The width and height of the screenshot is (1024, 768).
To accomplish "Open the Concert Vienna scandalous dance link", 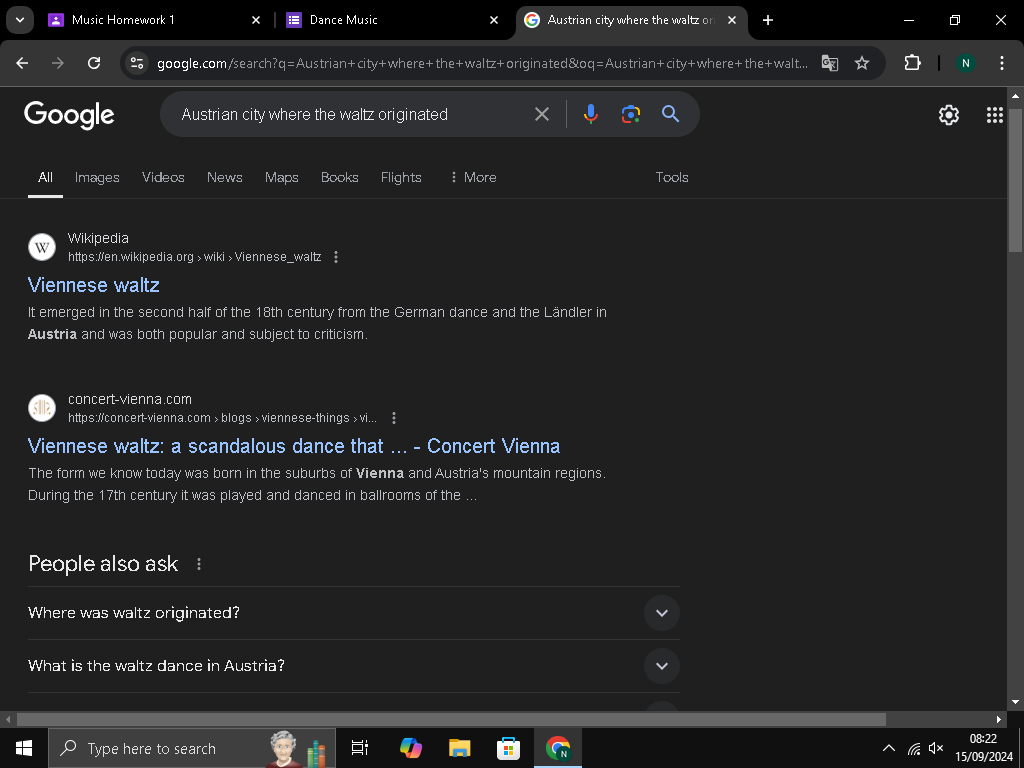I will pos(294,446).
